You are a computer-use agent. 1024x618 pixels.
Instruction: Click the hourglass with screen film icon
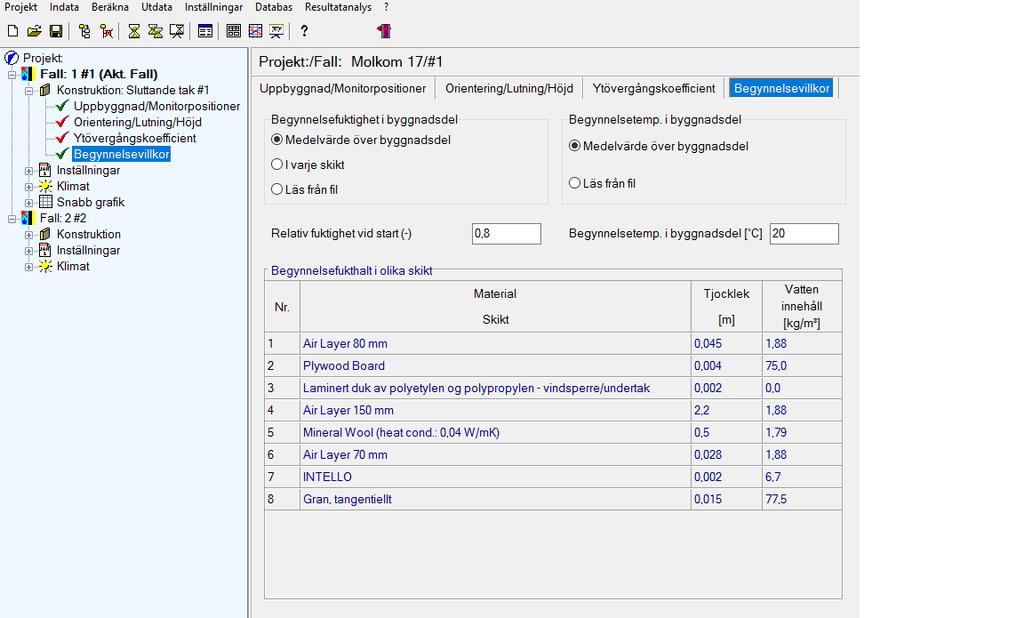pyautogui.click(x=176, y=31)
